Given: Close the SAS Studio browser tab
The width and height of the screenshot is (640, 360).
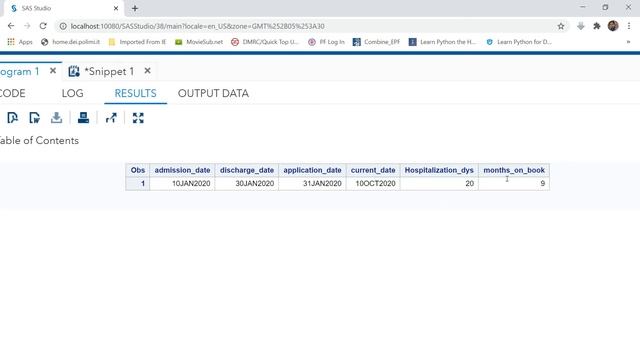Looking at the screenshot, I should pos(116,8).
